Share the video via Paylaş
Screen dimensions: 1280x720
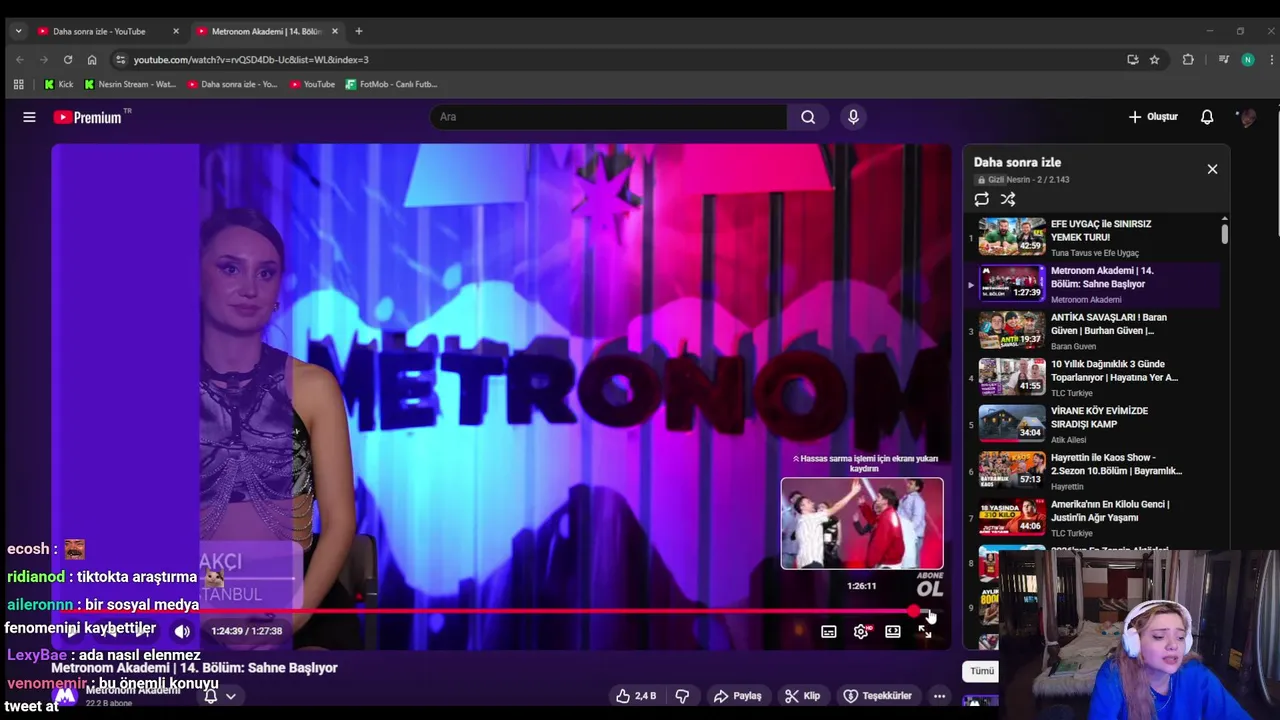point(738,696)
